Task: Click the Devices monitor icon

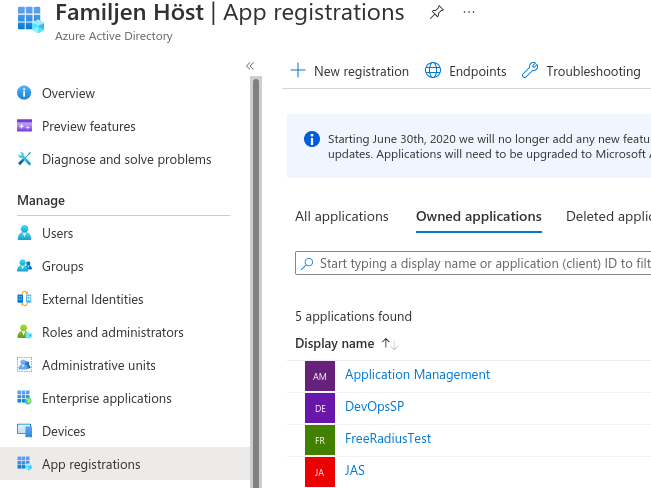Action: click(24, 431)
